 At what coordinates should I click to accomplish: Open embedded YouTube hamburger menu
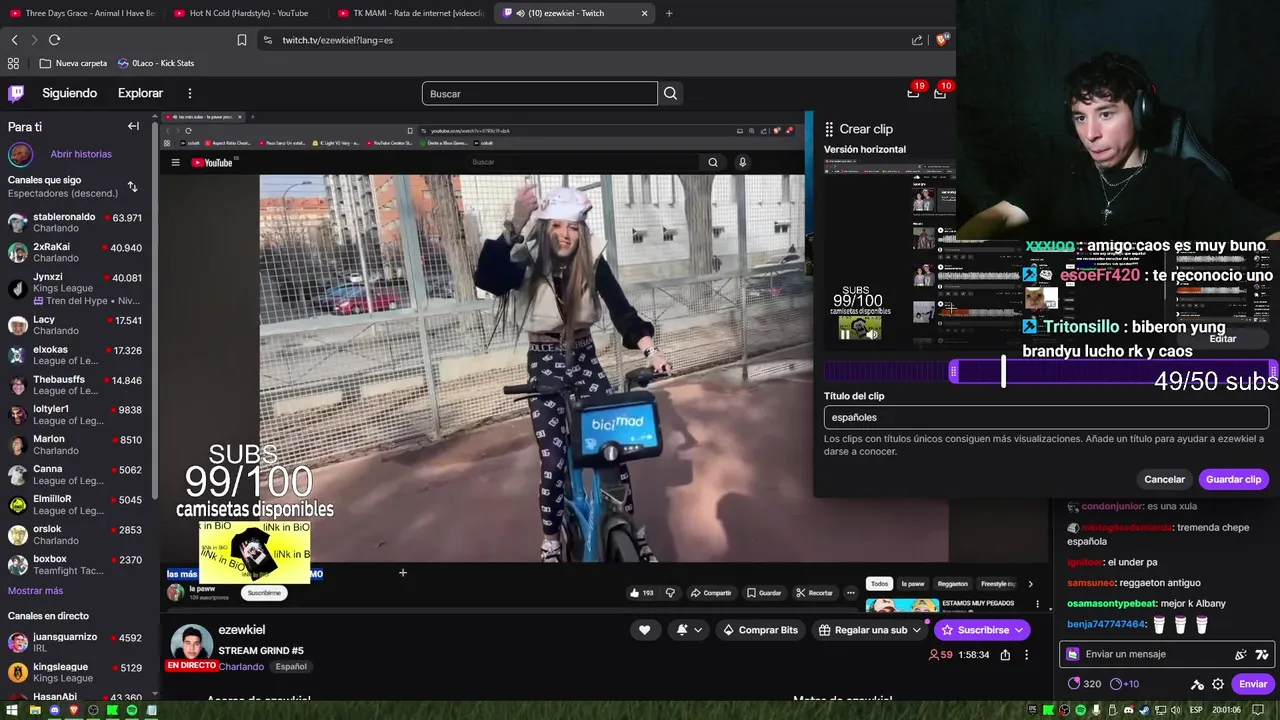pyautogui.click(x=175, y=162)
